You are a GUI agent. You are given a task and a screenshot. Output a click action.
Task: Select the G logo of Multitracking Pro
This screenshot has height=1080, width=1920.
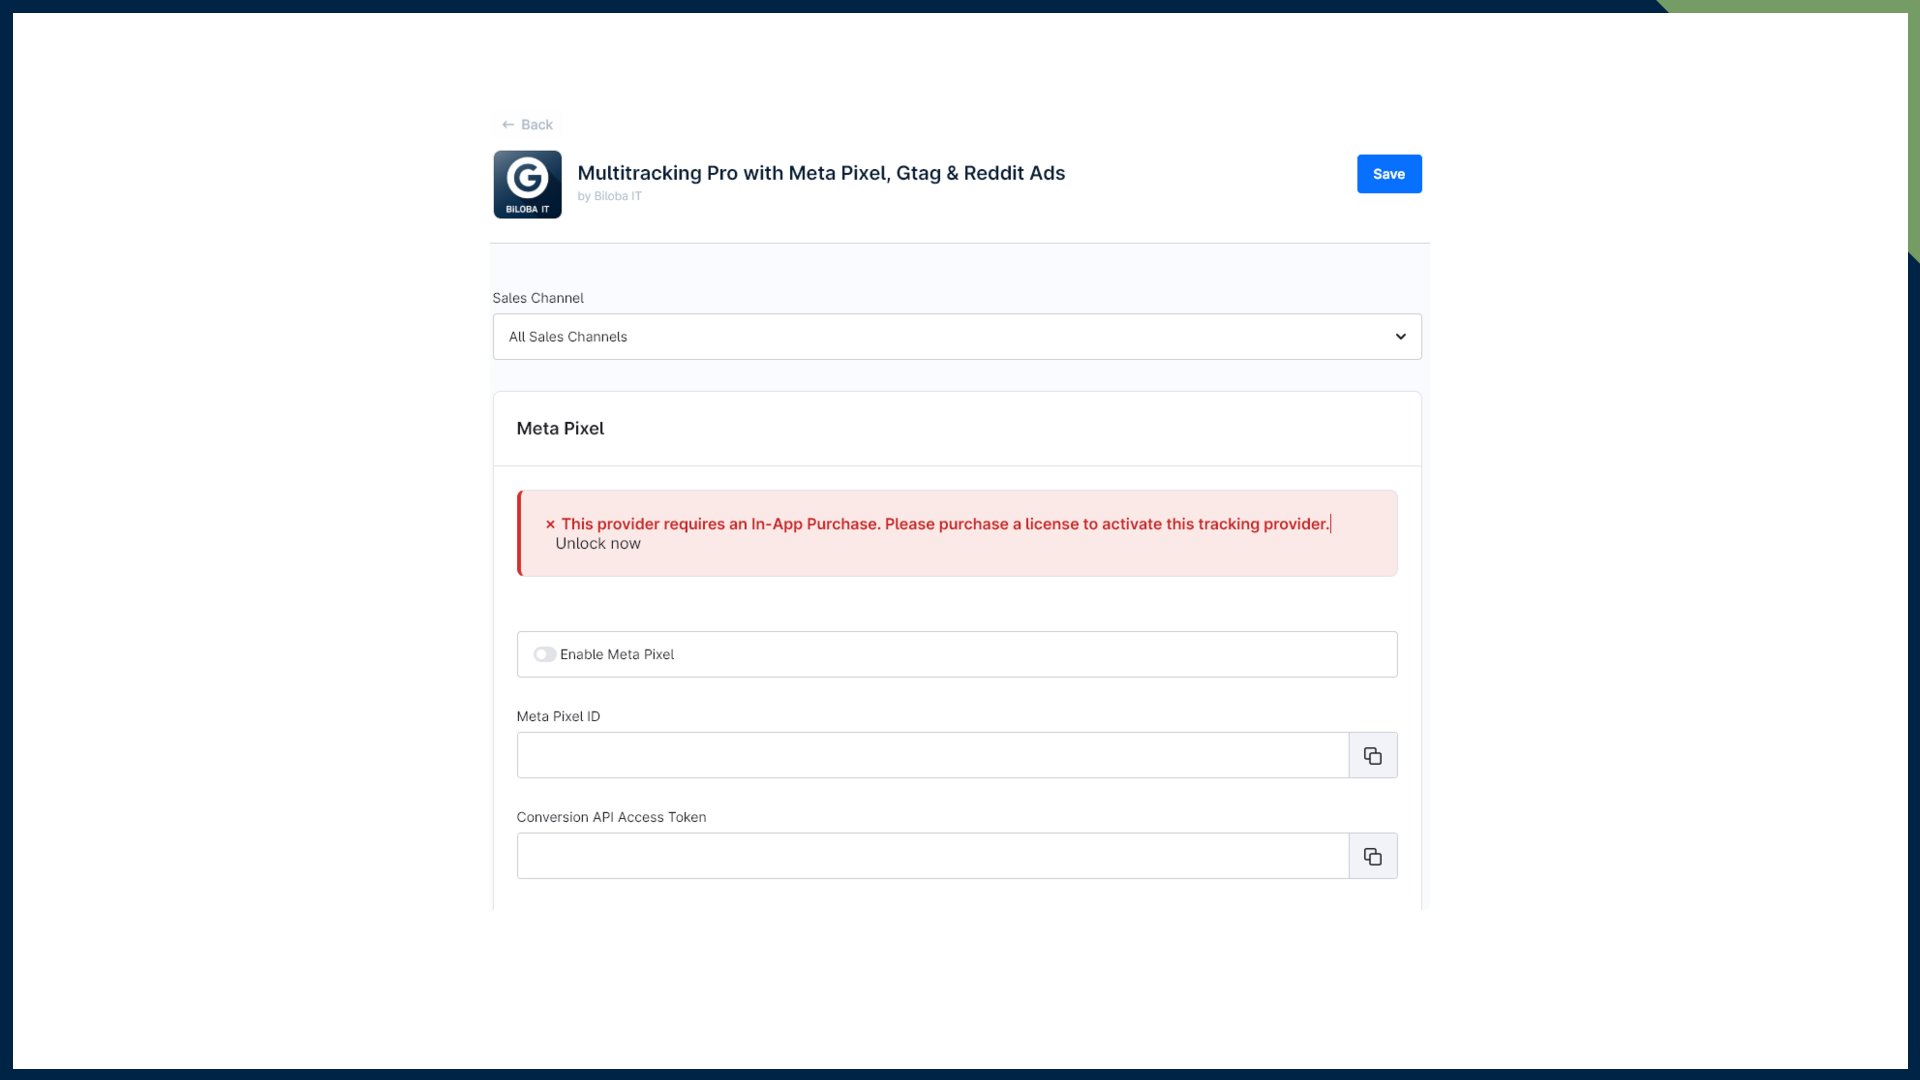tap(527, 184)
